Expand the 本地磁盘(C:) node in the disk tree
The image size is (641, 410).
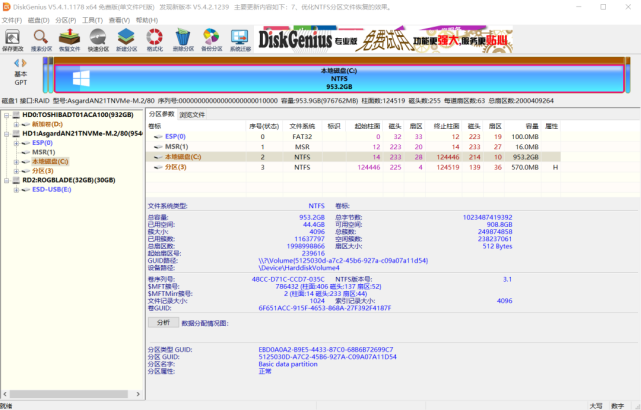click(x=16, y=162)
